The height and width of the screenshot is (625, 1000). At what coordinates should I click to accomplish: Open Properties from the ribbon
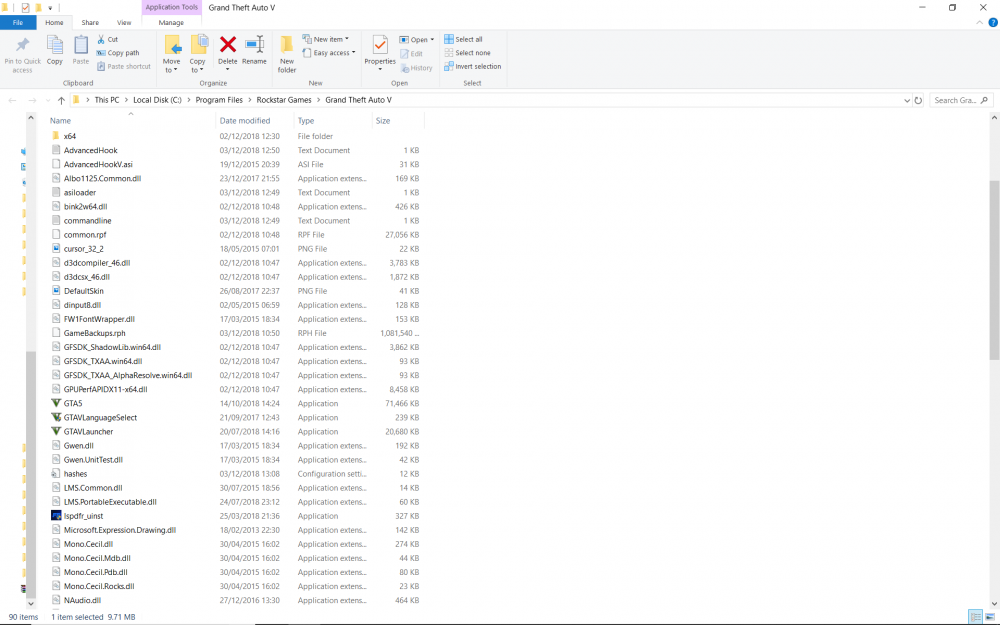[379, 50]
